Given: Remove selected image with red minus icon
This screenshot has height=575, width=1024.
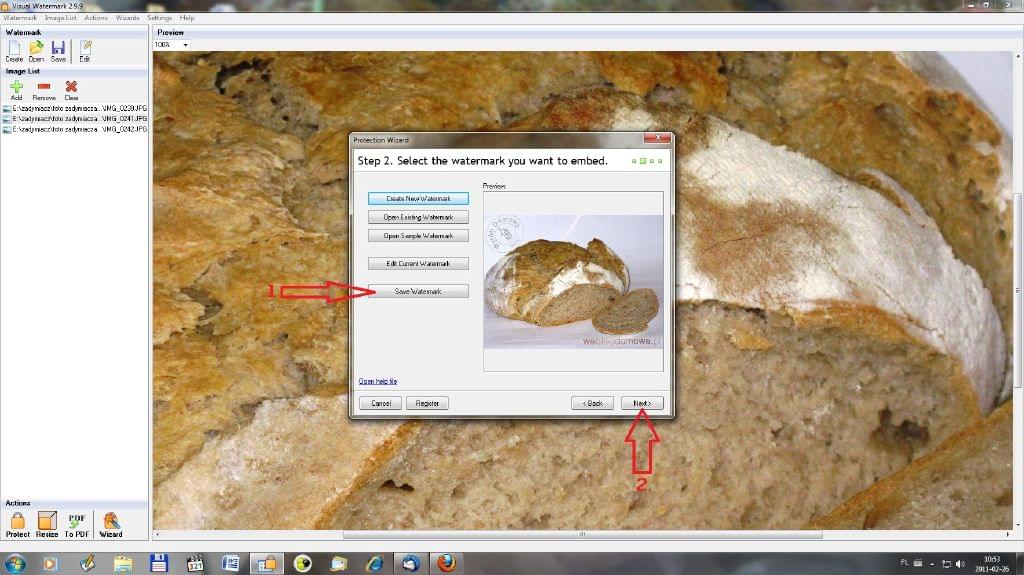Looking at the screenshot, I should pos(44,90).
